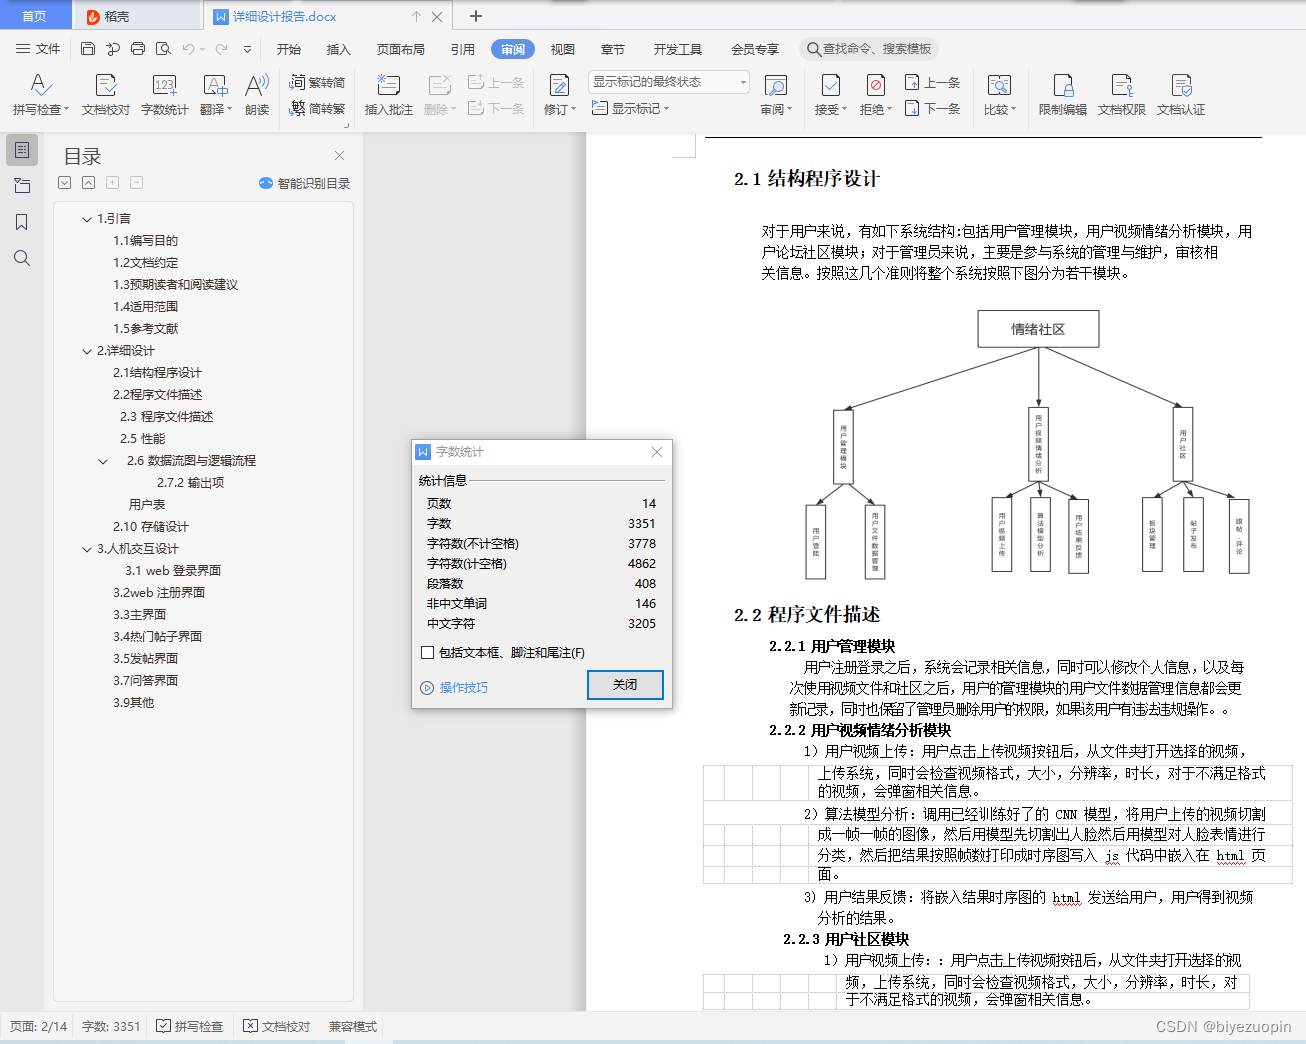Go to previous change (上一条) near Accept
The image size is (1306, 1044).
932,82
